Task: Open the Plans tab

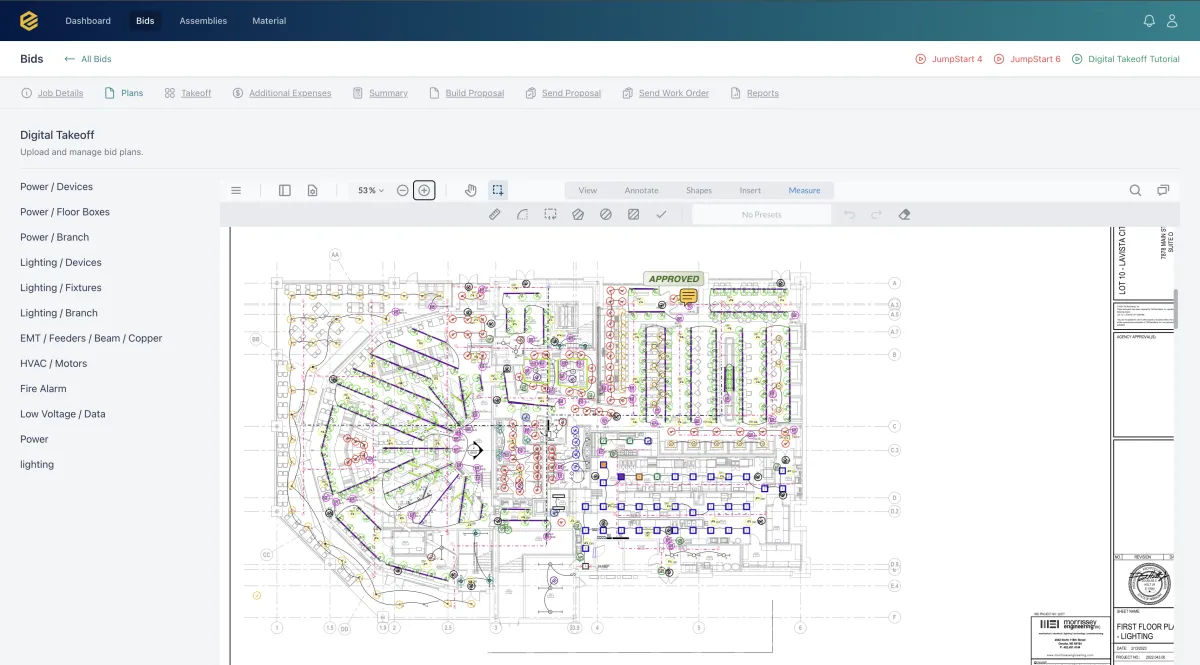Action: tap(124, 93)
